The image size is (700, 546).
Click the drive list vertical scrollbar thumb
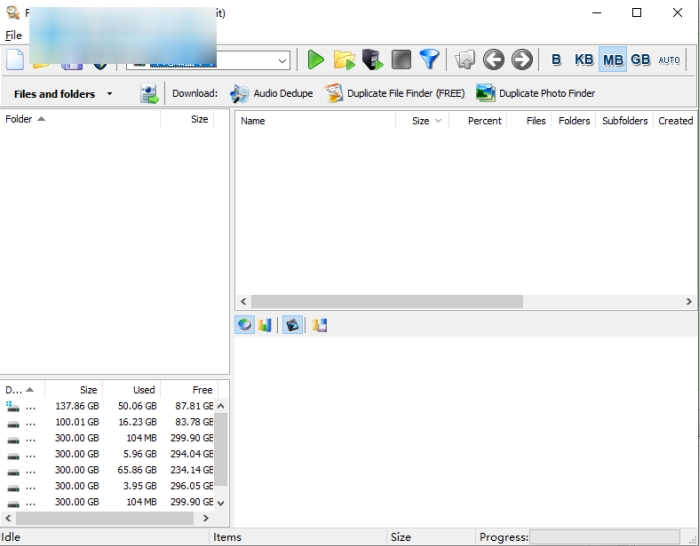click(221, 449)
